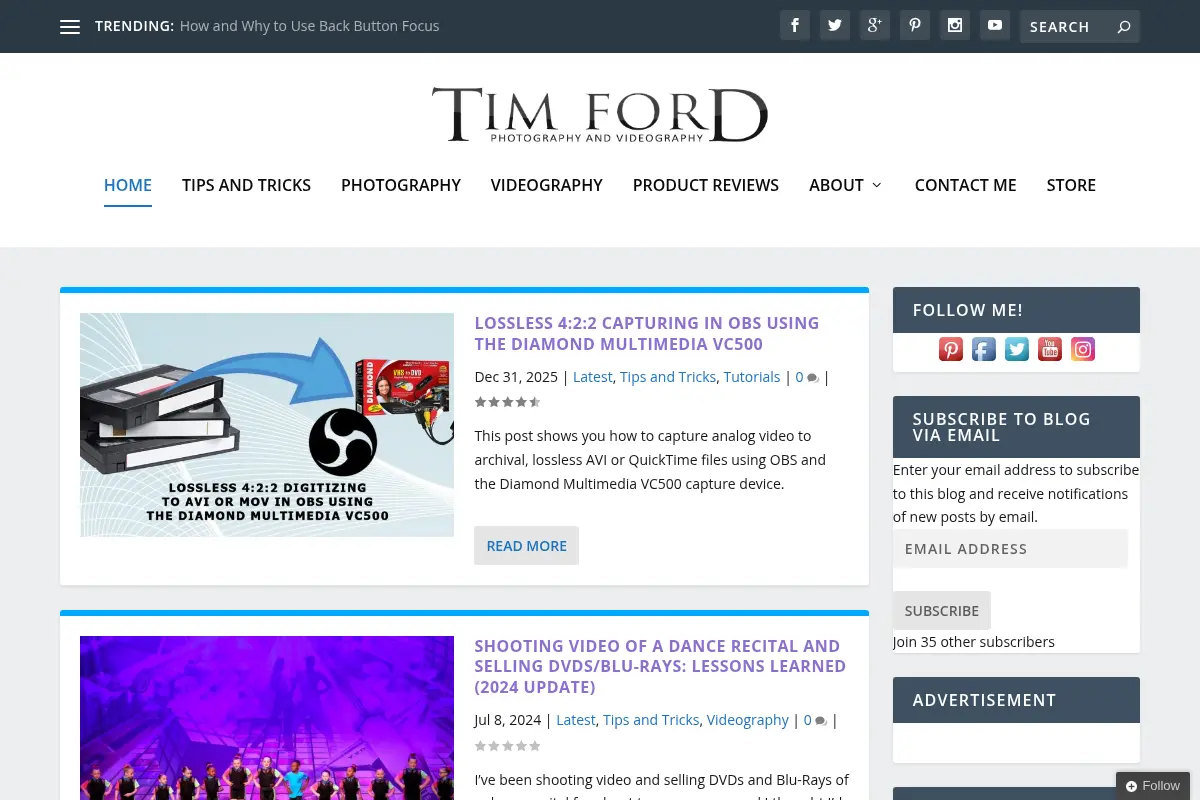Click 'Join 35 other subscribers' text

click(x=974, y=642)
